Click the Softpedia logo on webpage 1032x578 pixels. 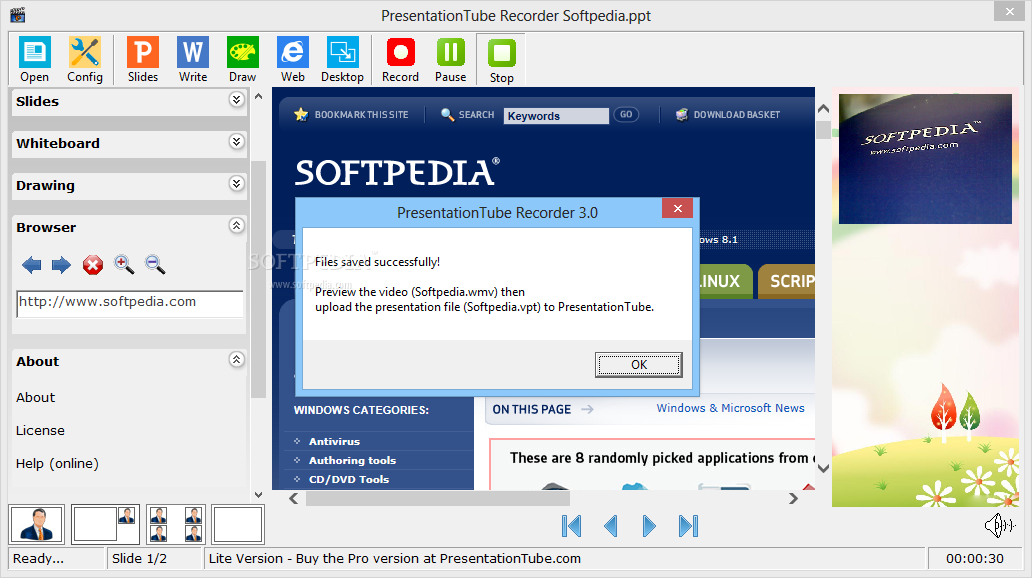pyautogui.click(x=397, y=172)
